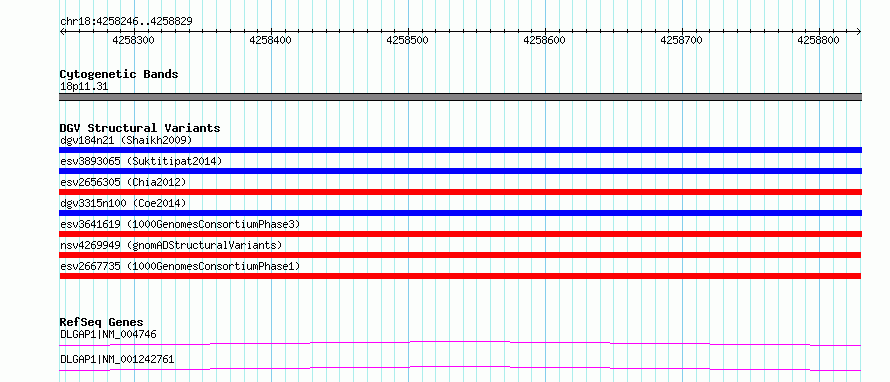Select the RefSeq Genes track title

tap(101, 322)
